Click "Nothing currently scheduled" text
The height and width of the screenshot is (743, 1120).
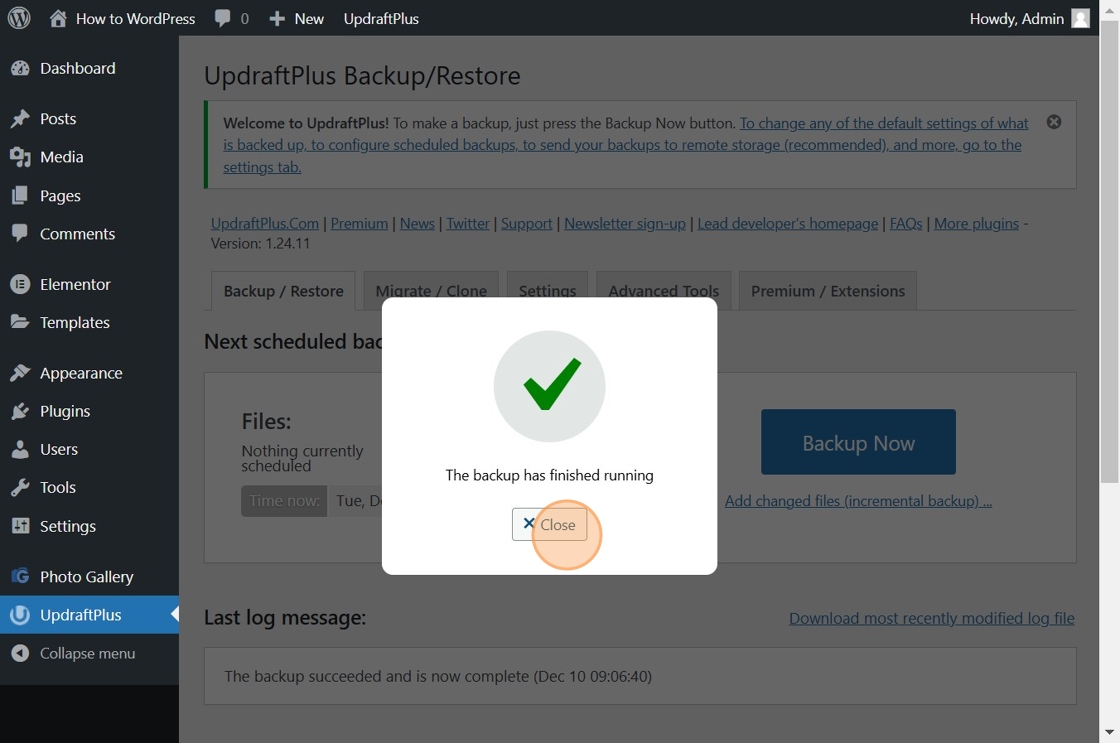click(x=302, y=458)
